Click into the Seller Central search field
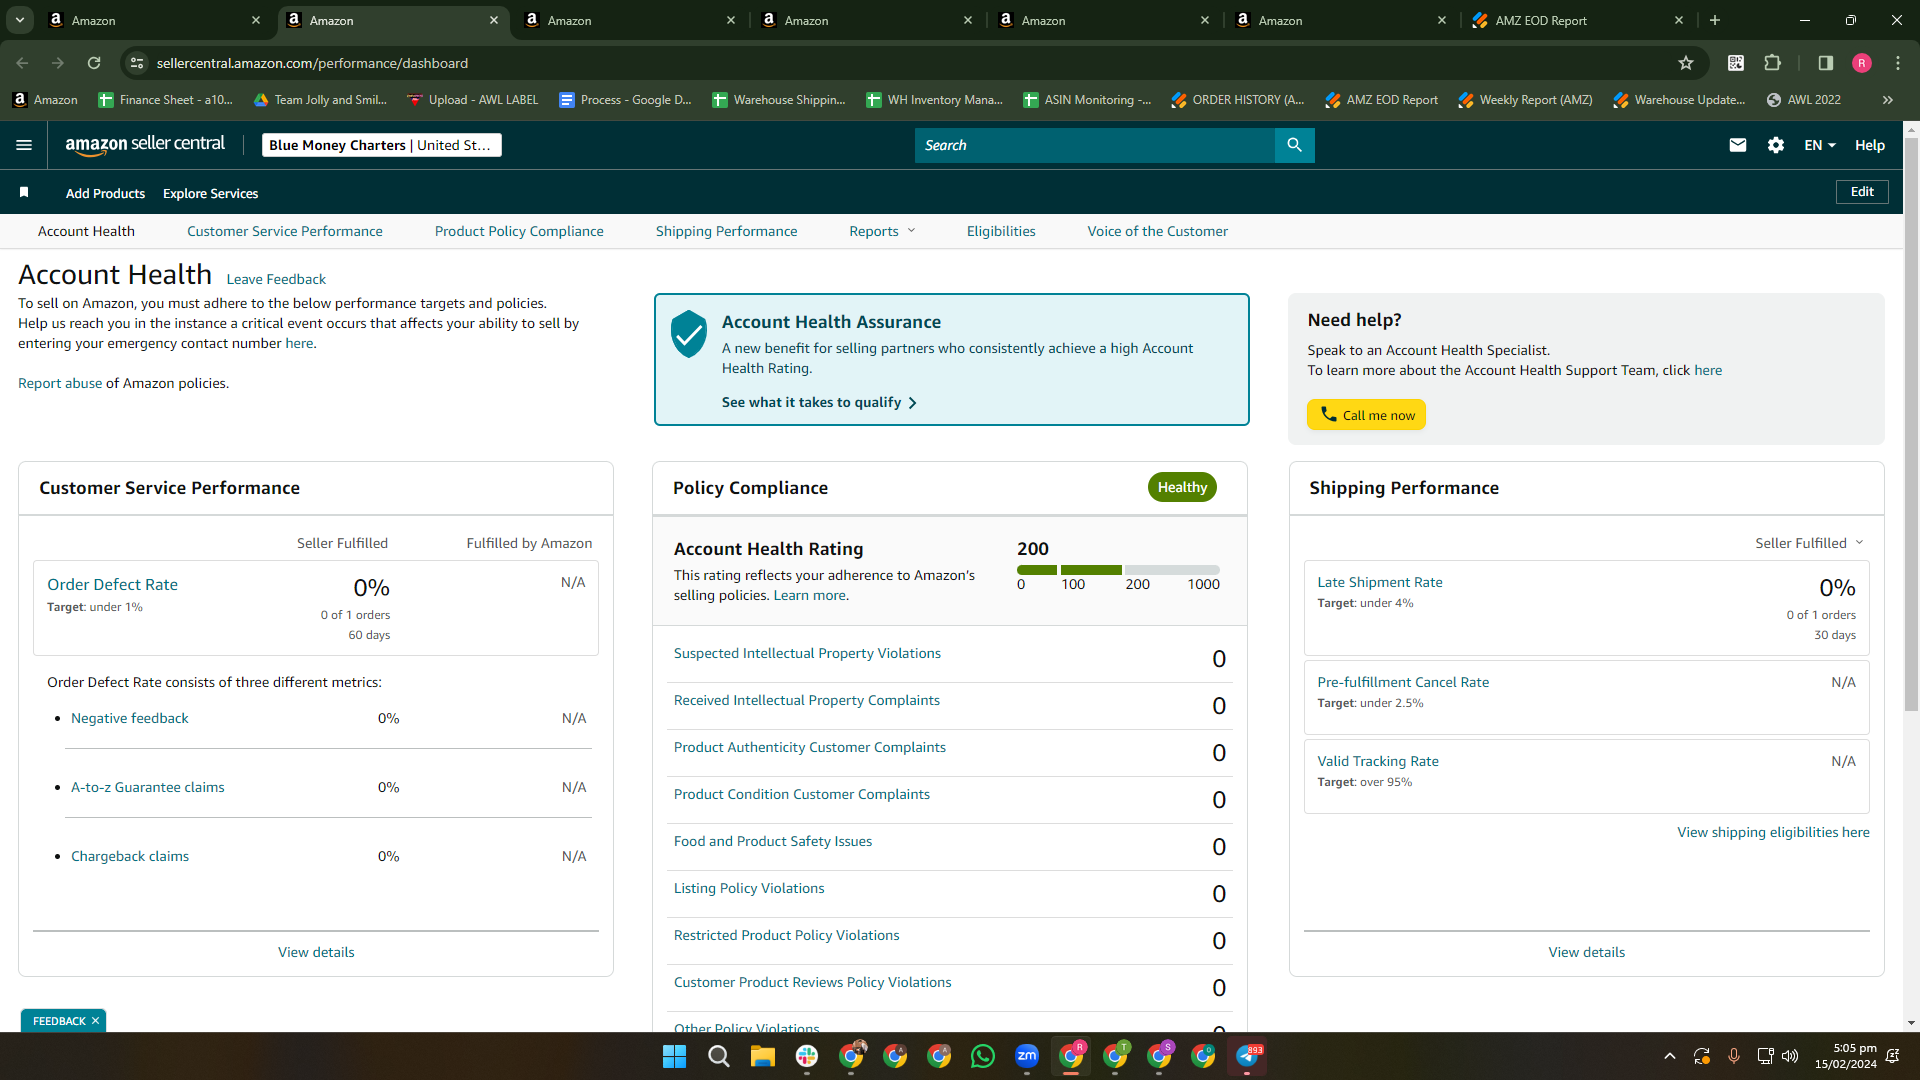Viewport: 1920px width, 1080px height. click(x=1095, y=145)
